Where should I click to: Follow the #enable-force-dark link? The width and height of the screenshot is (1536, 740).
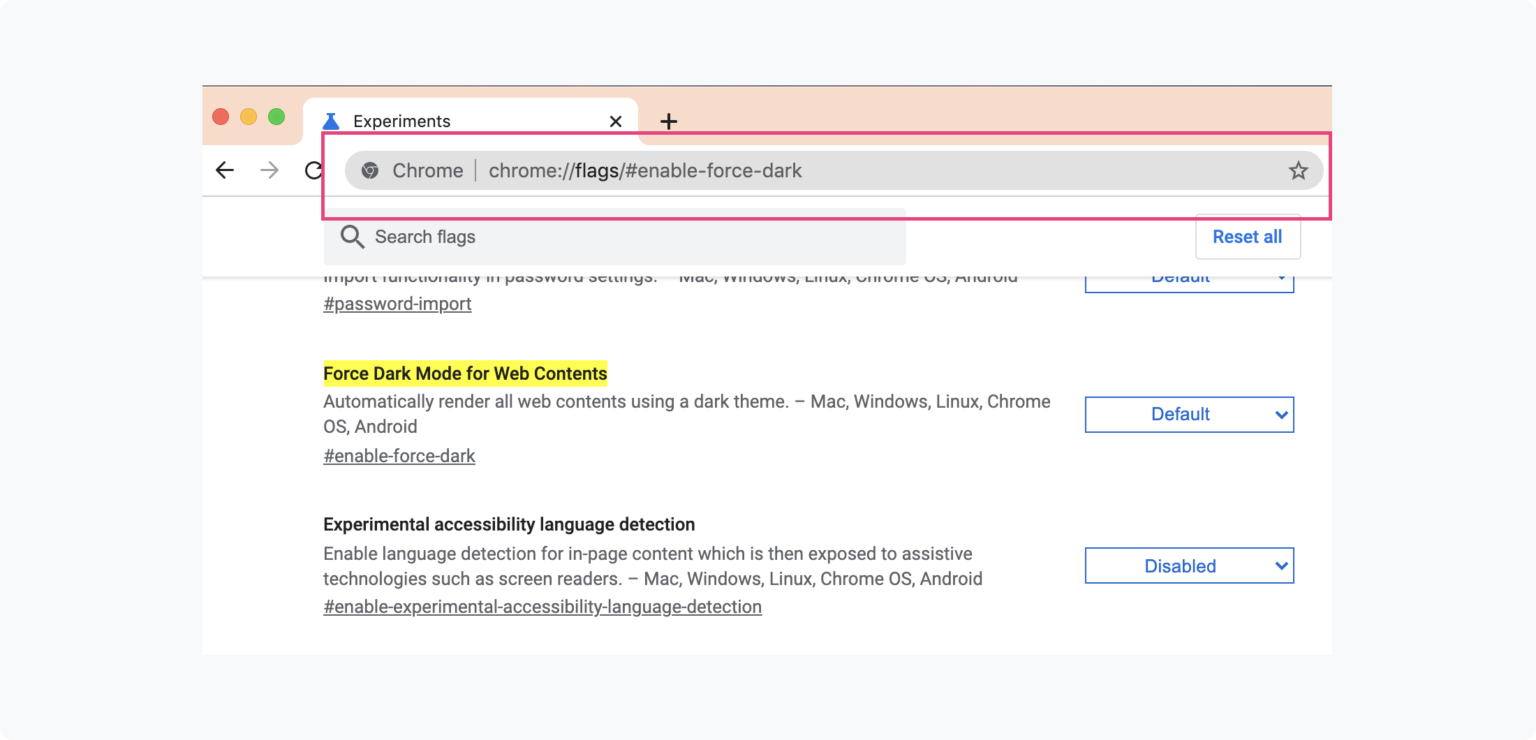coord(399,455)
